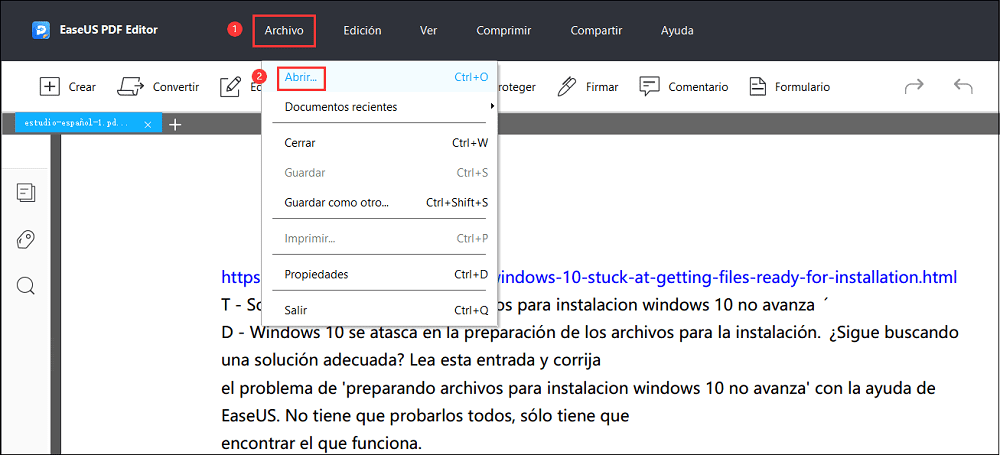The width and height of the screenshot is (1000, 455).
Task: Choose Cerrar in the menu
Action: tap(380, 143)
